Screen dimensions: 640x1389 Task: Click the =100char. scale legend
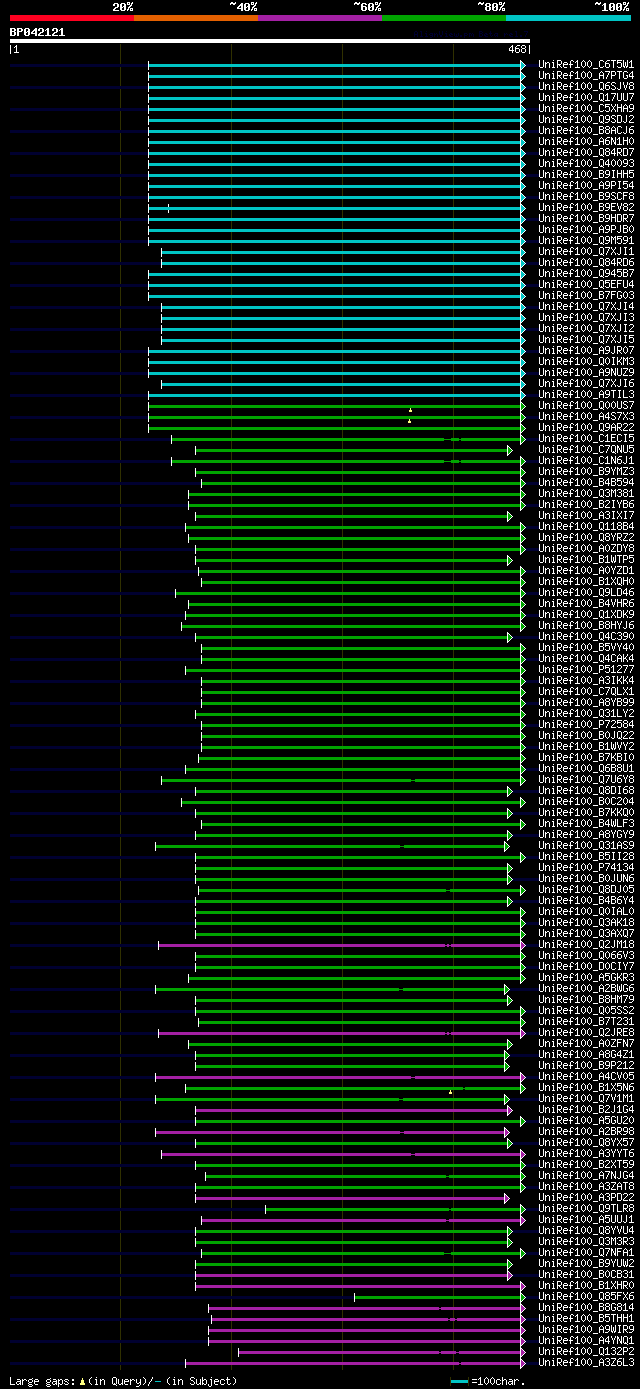pos(488,1380)
